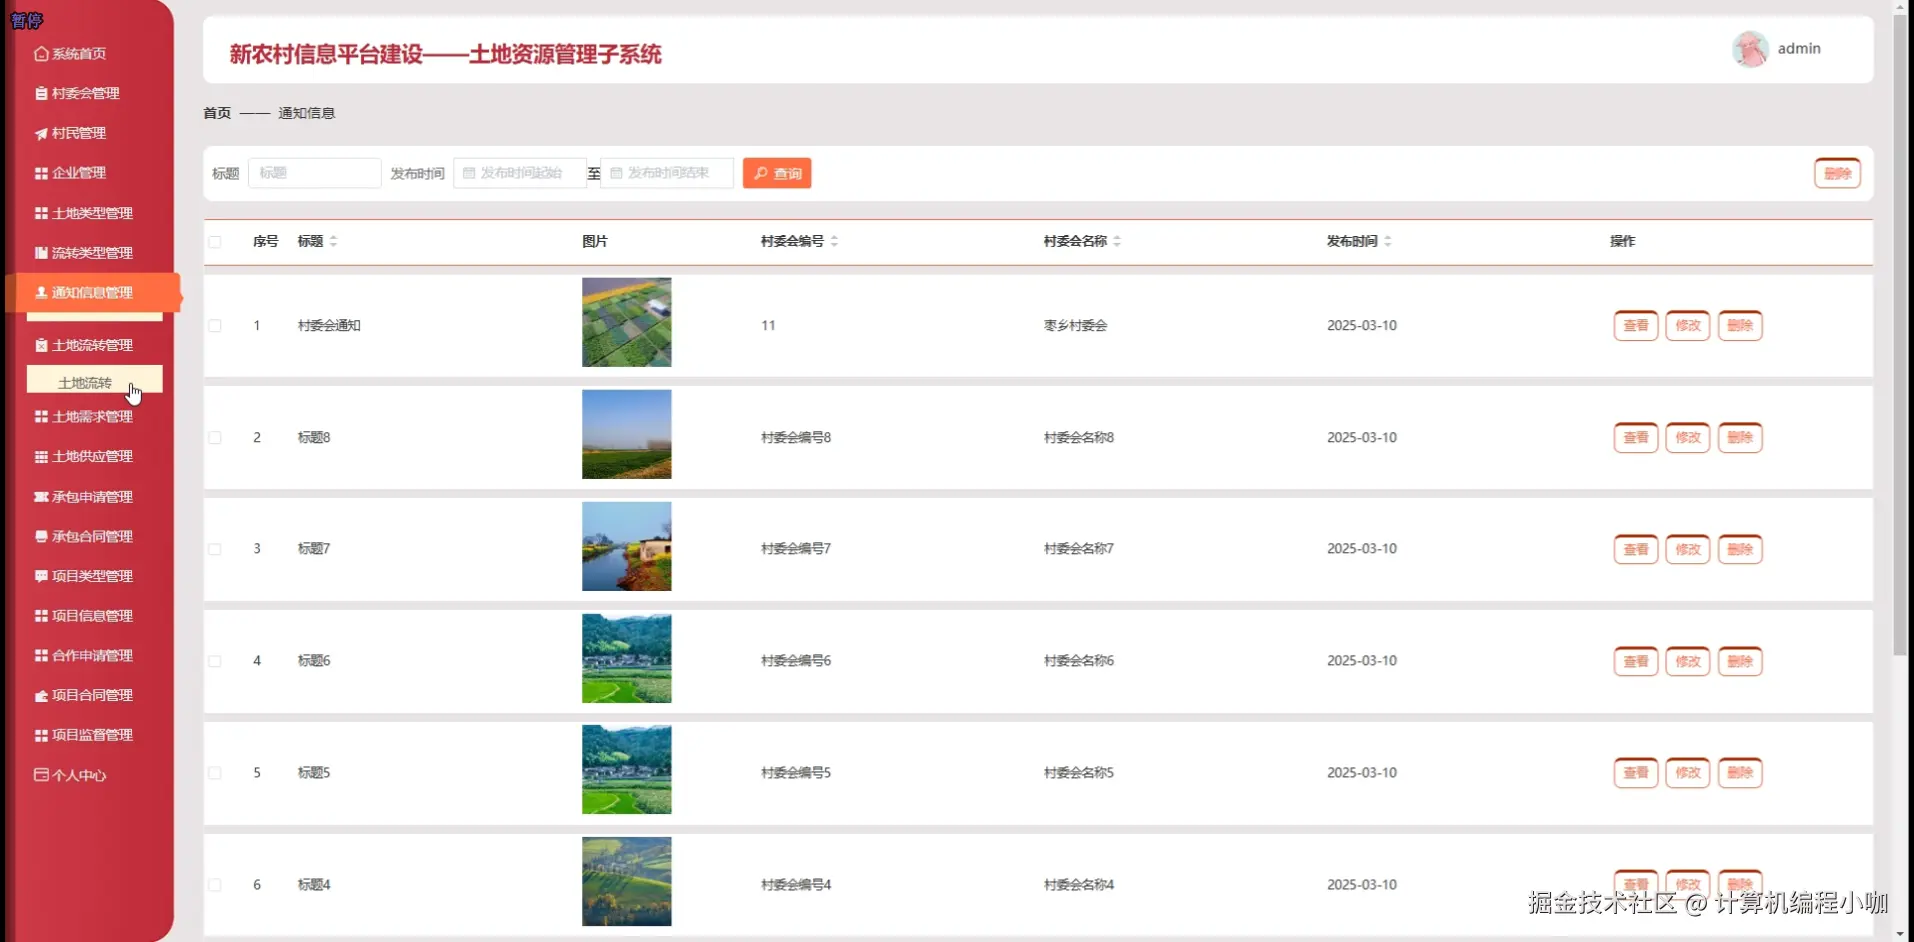Check the checkbox for row 1 村委会通知
The image size is (1914, 942).
coord(215,325)
